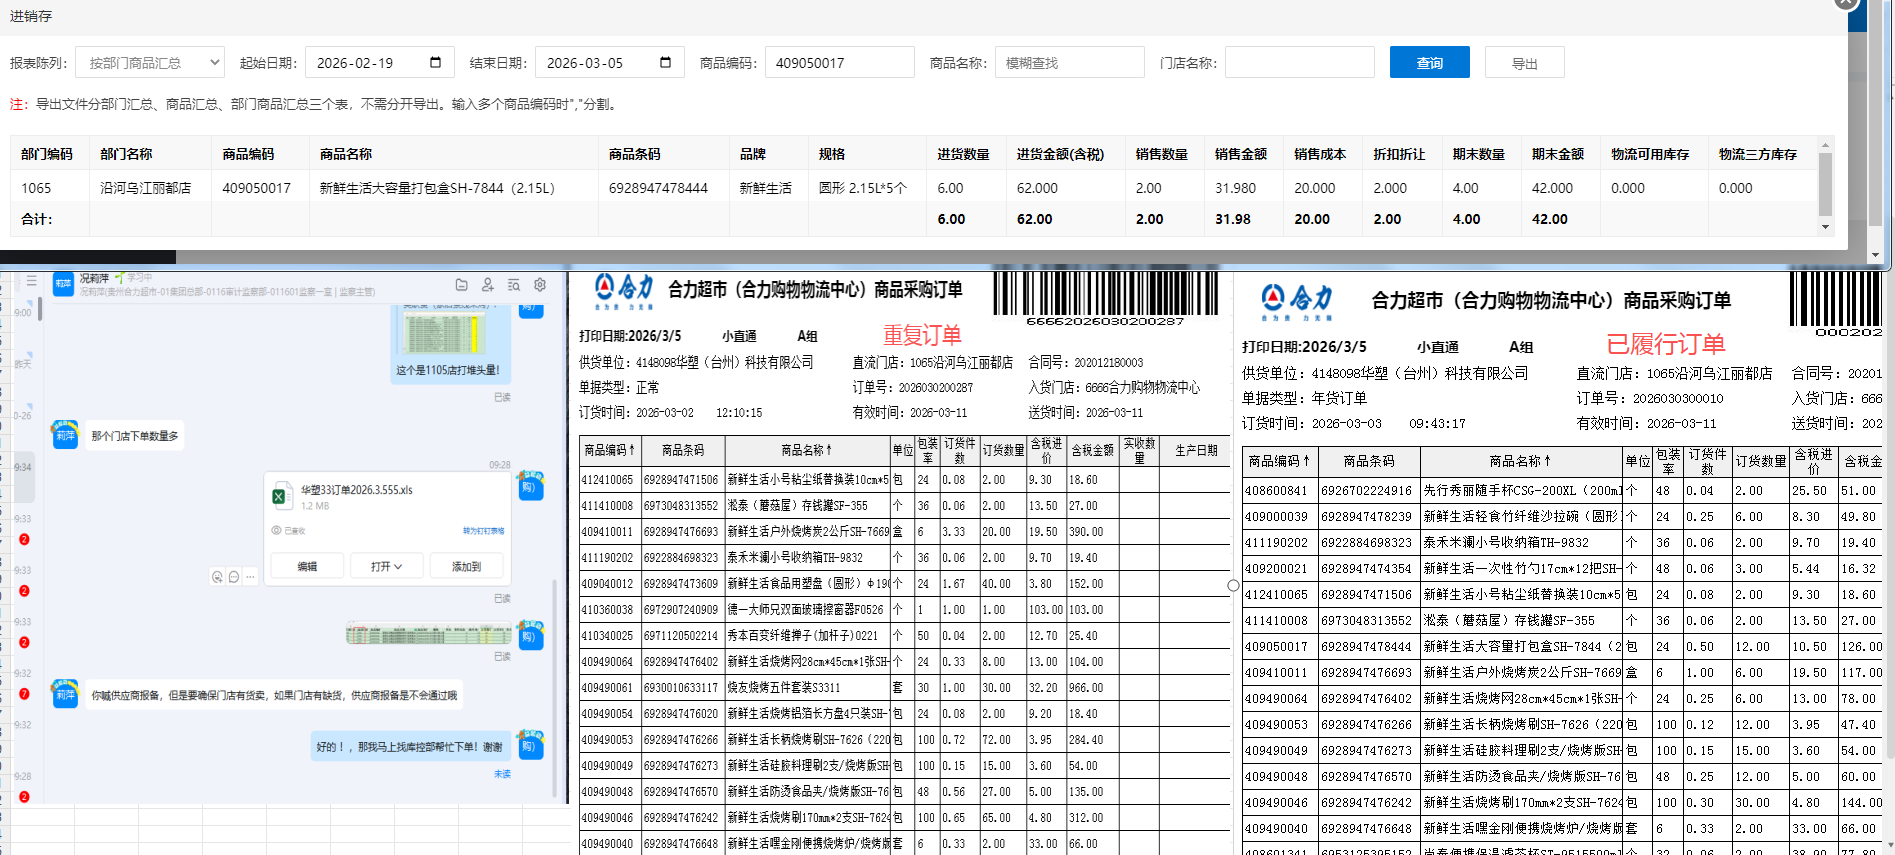
Task: Click the chat settings gear icon
Action: [x=540, y=285]
